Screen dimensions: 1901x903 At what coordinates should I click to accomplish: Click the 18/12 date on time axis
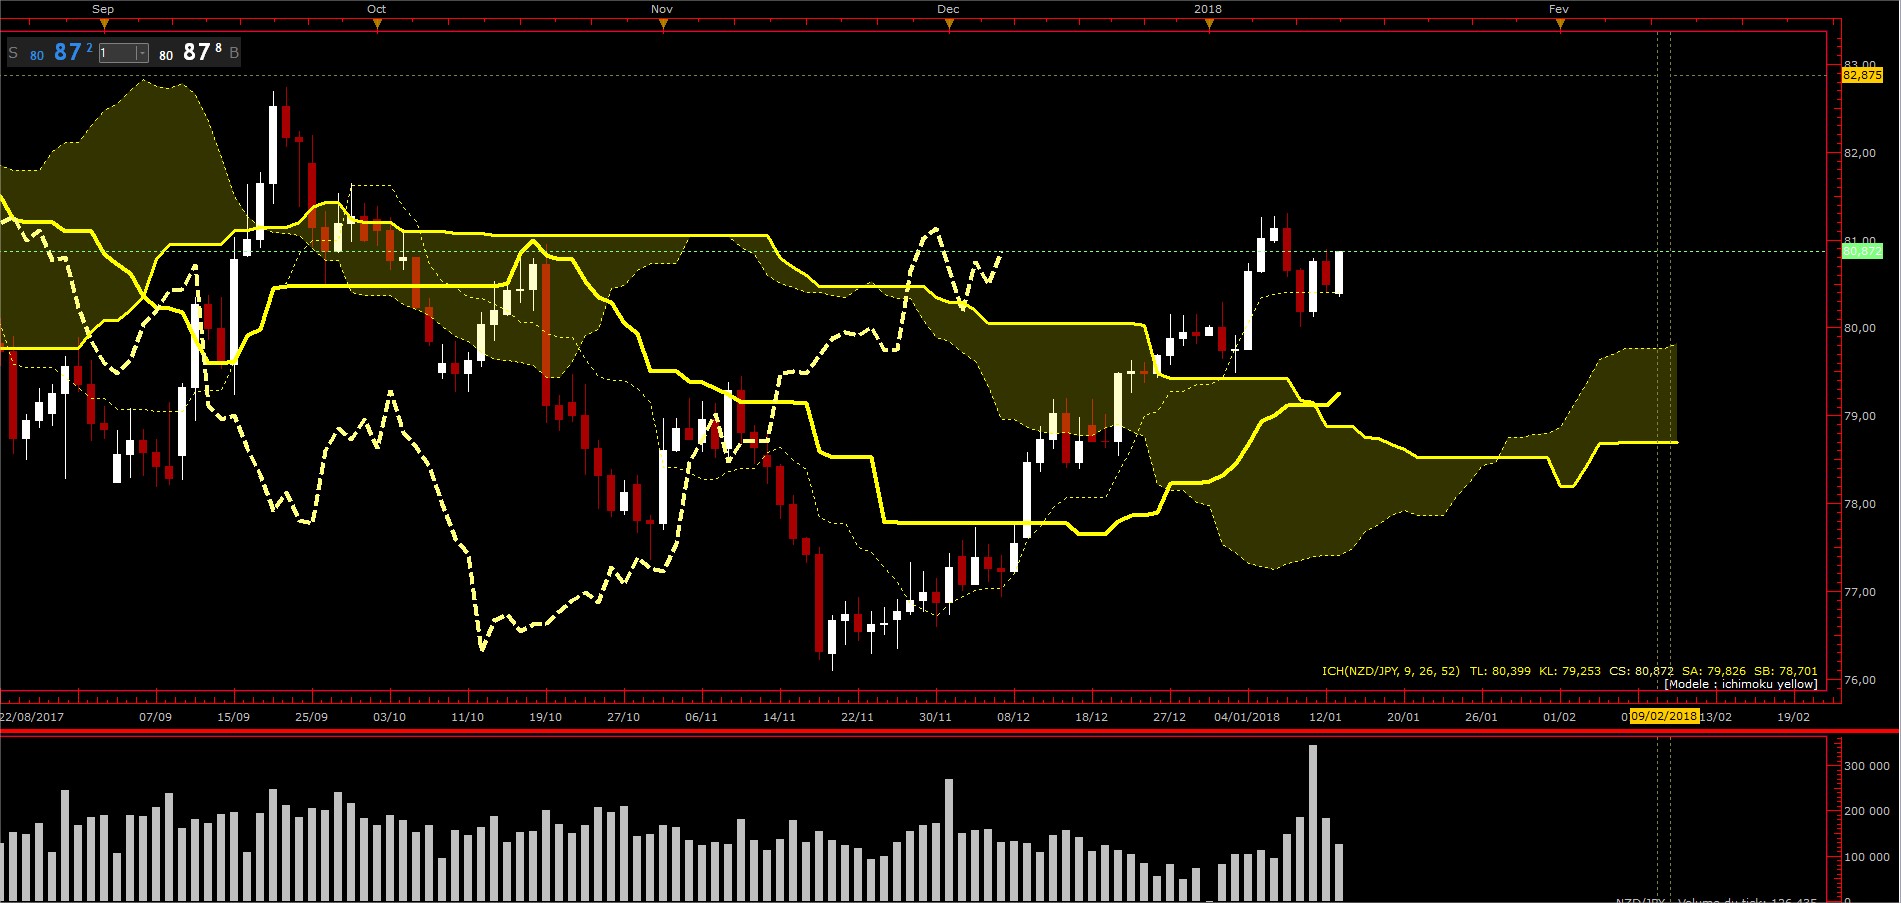click(x=1091, y=717)
